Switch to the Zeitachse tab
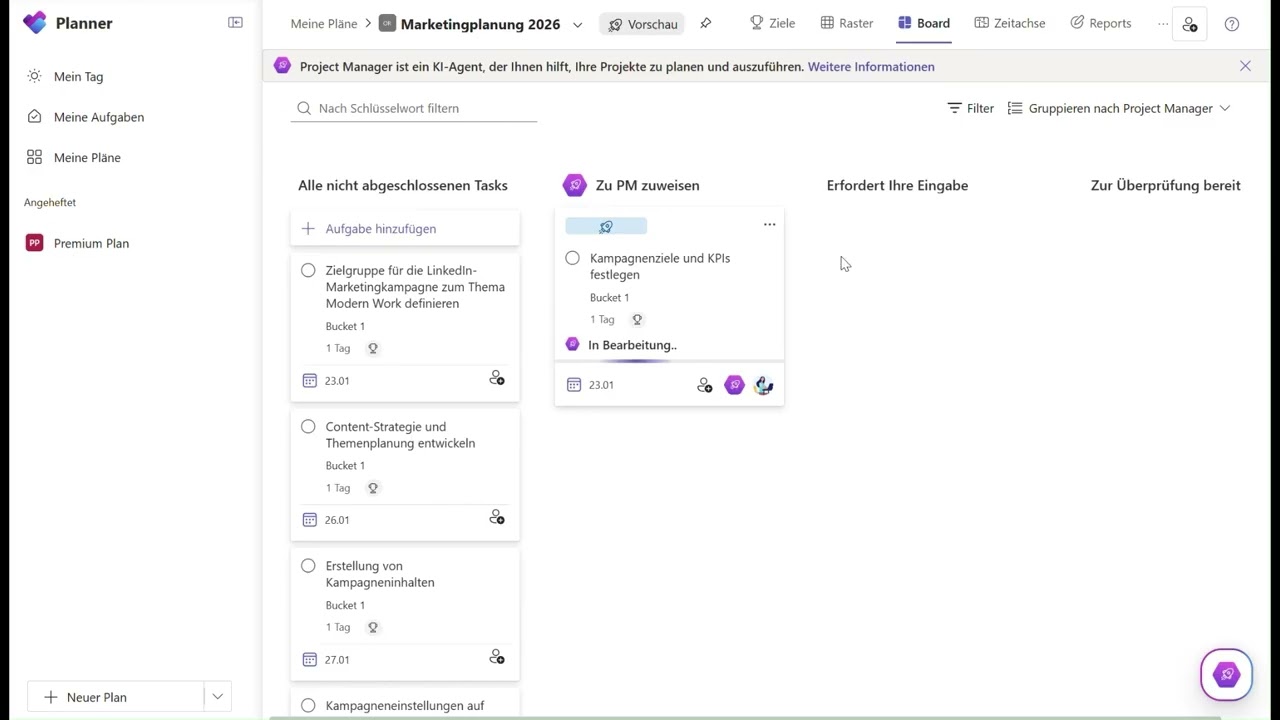 (x=1010, y=23)
